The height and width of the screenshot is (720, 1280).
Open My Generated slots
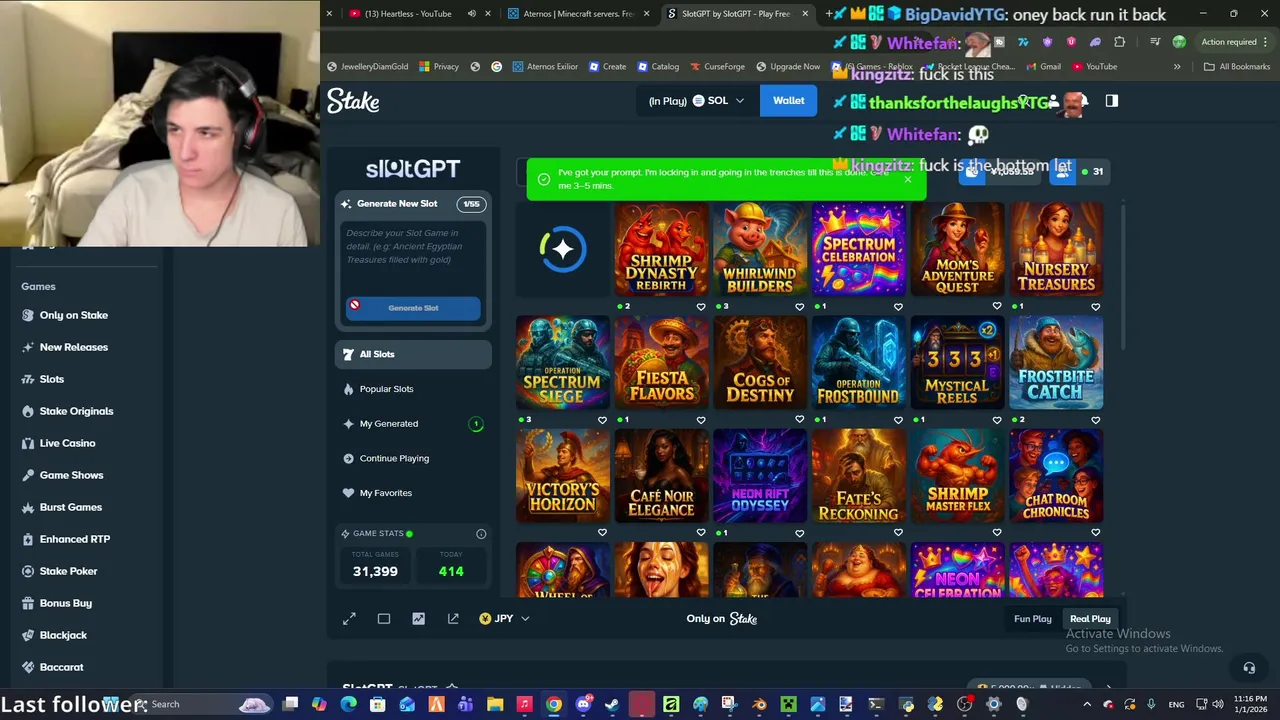point(413,424)
